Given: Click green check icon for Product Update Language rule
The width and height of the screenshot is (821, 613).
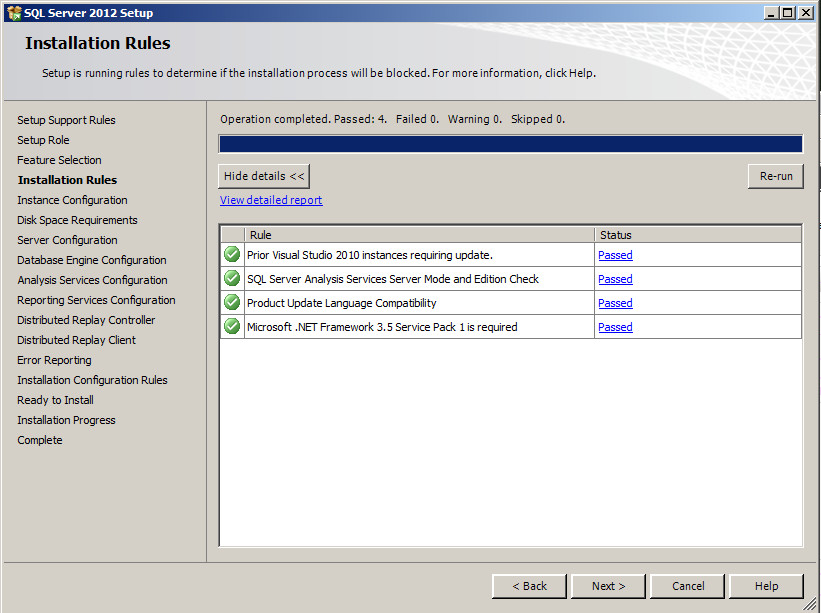Looking at the screenshot, I should pos(232,303).
